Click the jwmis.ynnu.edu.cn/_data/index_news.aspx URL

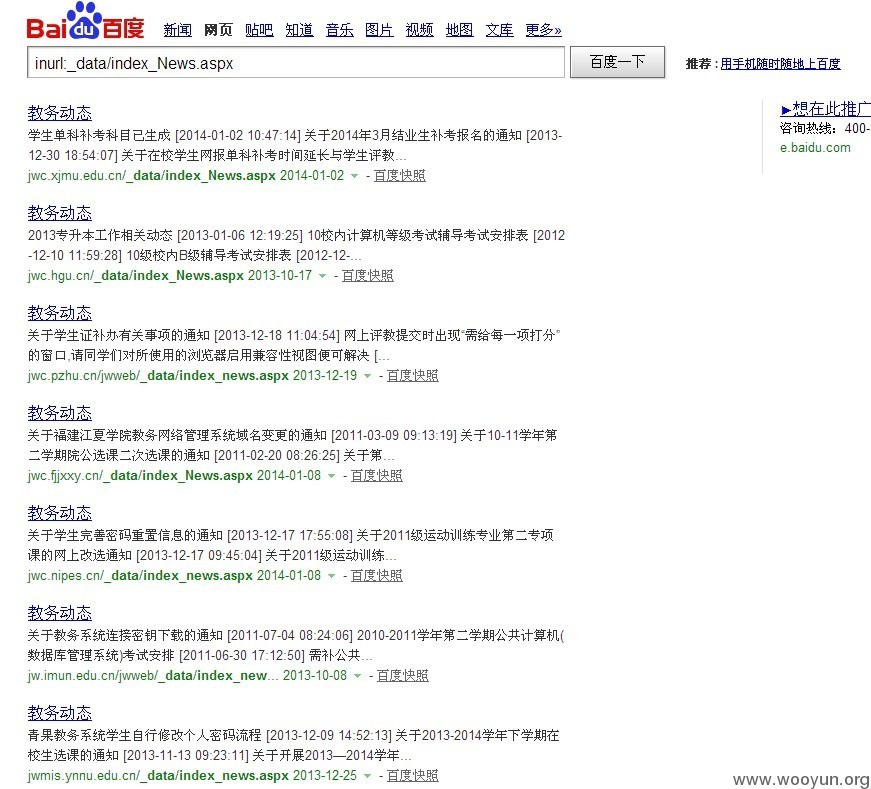[158, 776]
